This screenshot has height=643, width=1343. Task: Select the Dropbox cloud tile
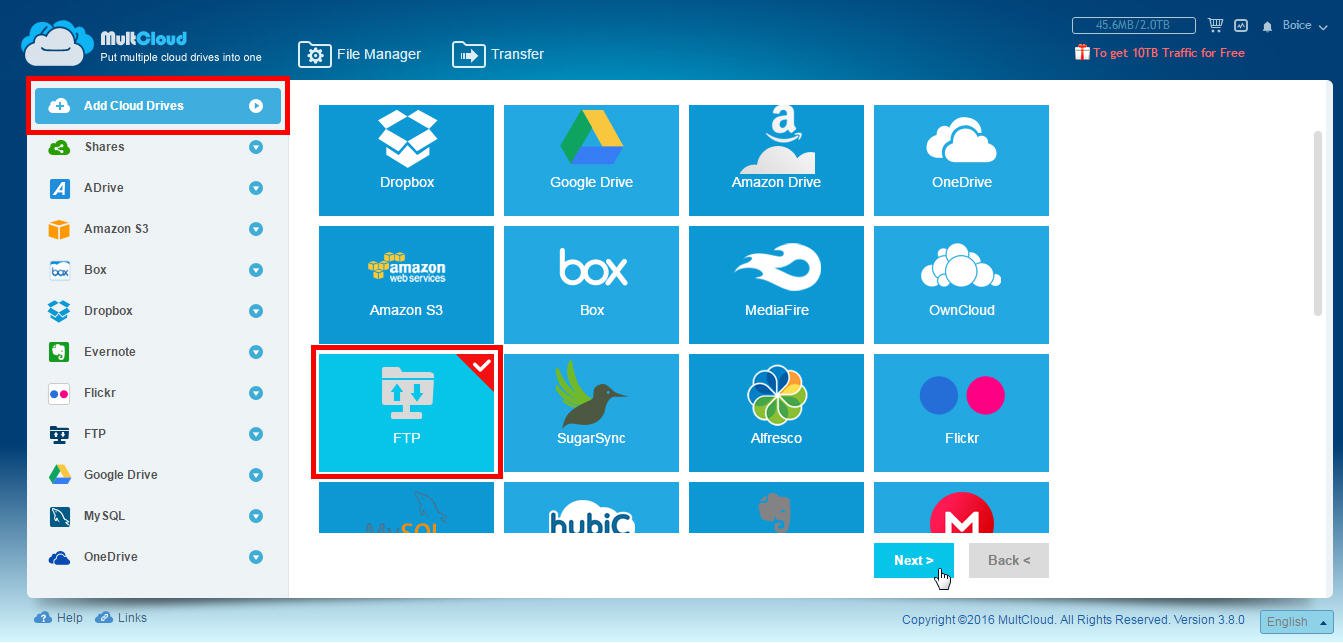pos(406,160)
